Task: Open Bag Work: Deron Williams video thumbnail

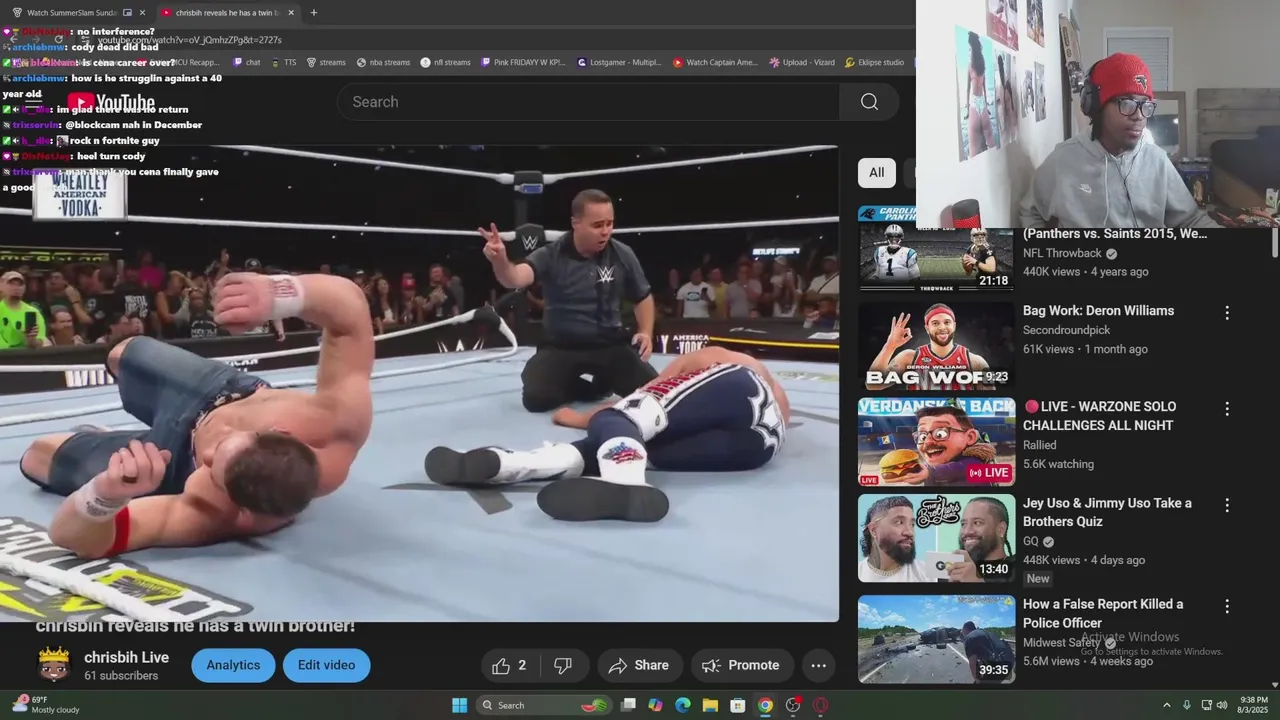Action: (x=936, y=347)
